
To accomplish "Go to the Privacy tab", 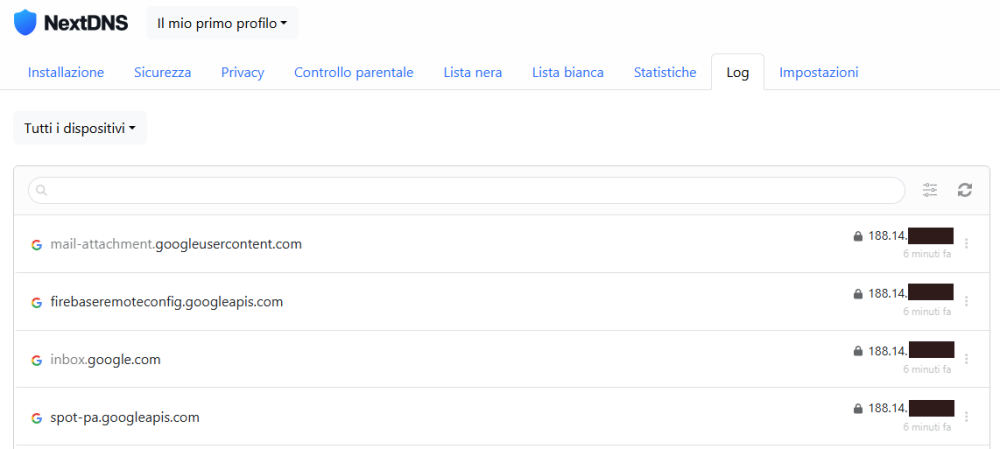I will (x=242, y=72).
